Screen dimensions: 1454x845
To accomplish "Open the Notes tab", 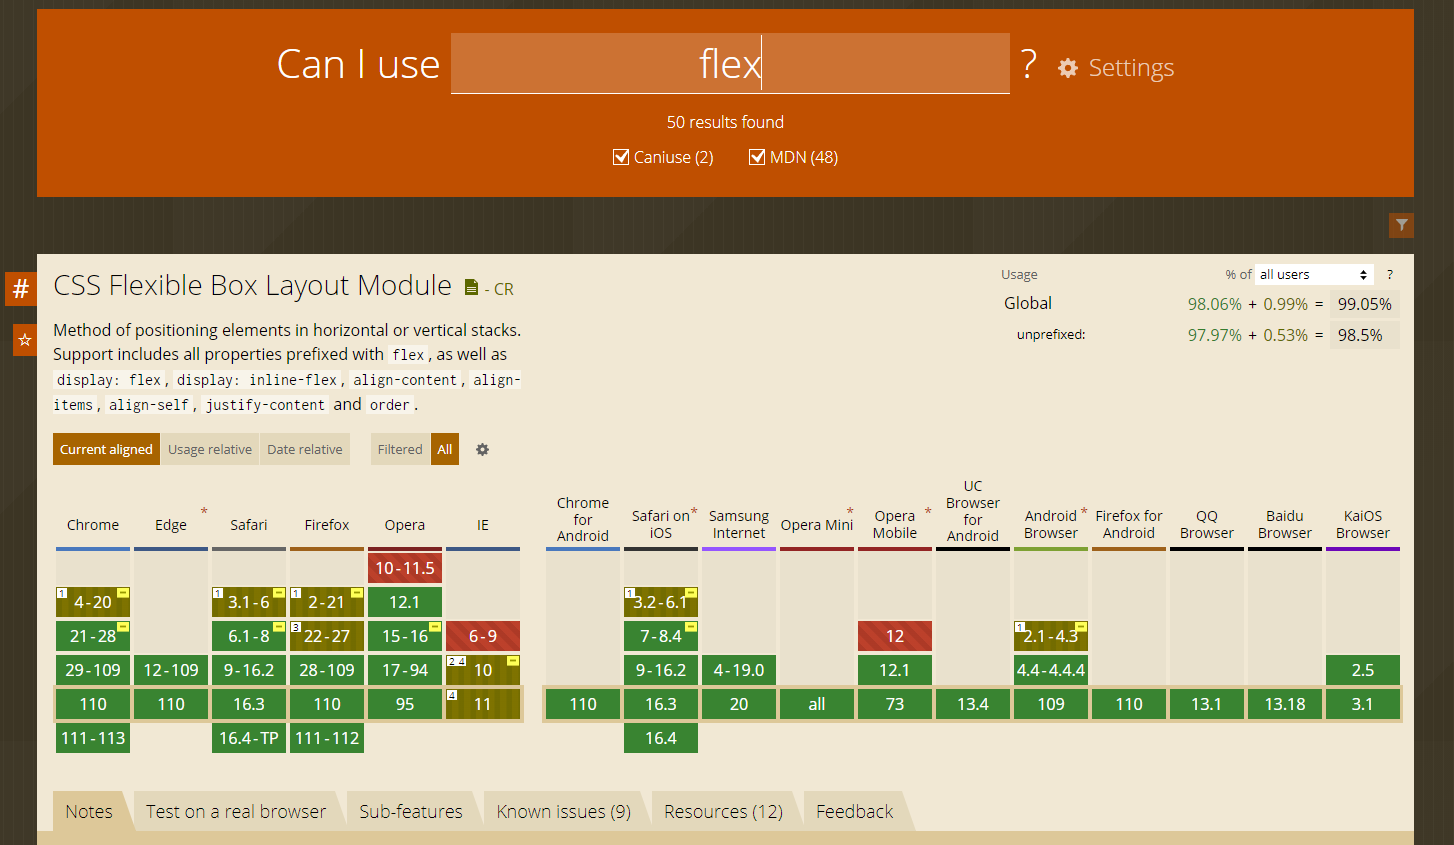I will 89,811.
